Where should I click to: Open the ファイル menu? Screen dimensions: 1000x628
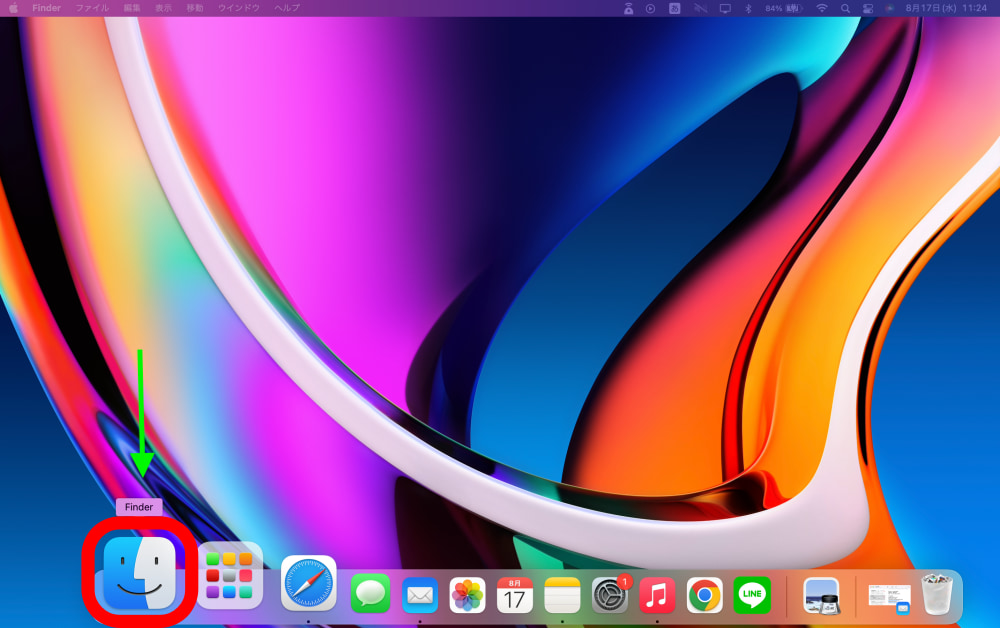click(x=92, y=8)
